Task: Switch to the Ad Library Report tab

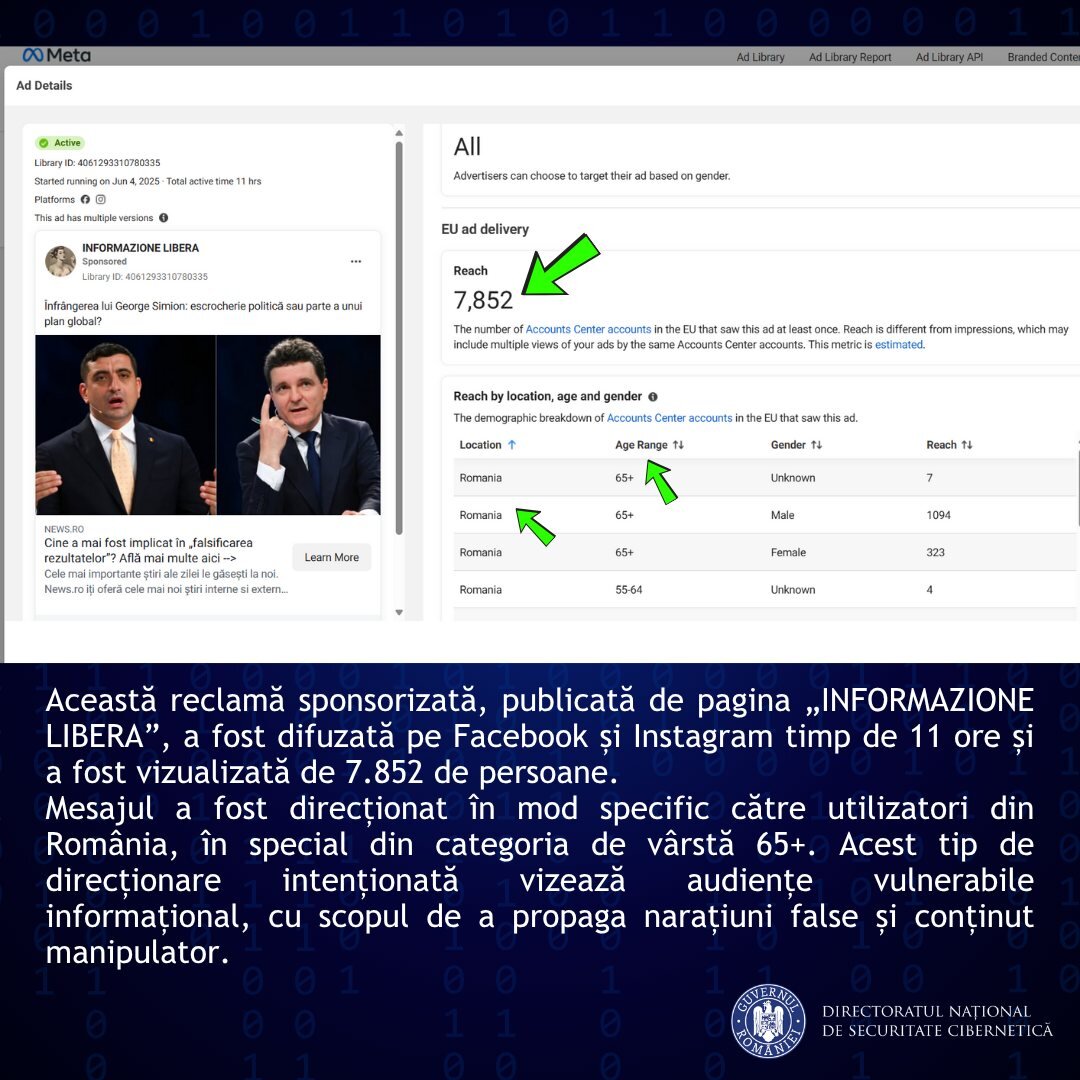Action: [850, 57]
